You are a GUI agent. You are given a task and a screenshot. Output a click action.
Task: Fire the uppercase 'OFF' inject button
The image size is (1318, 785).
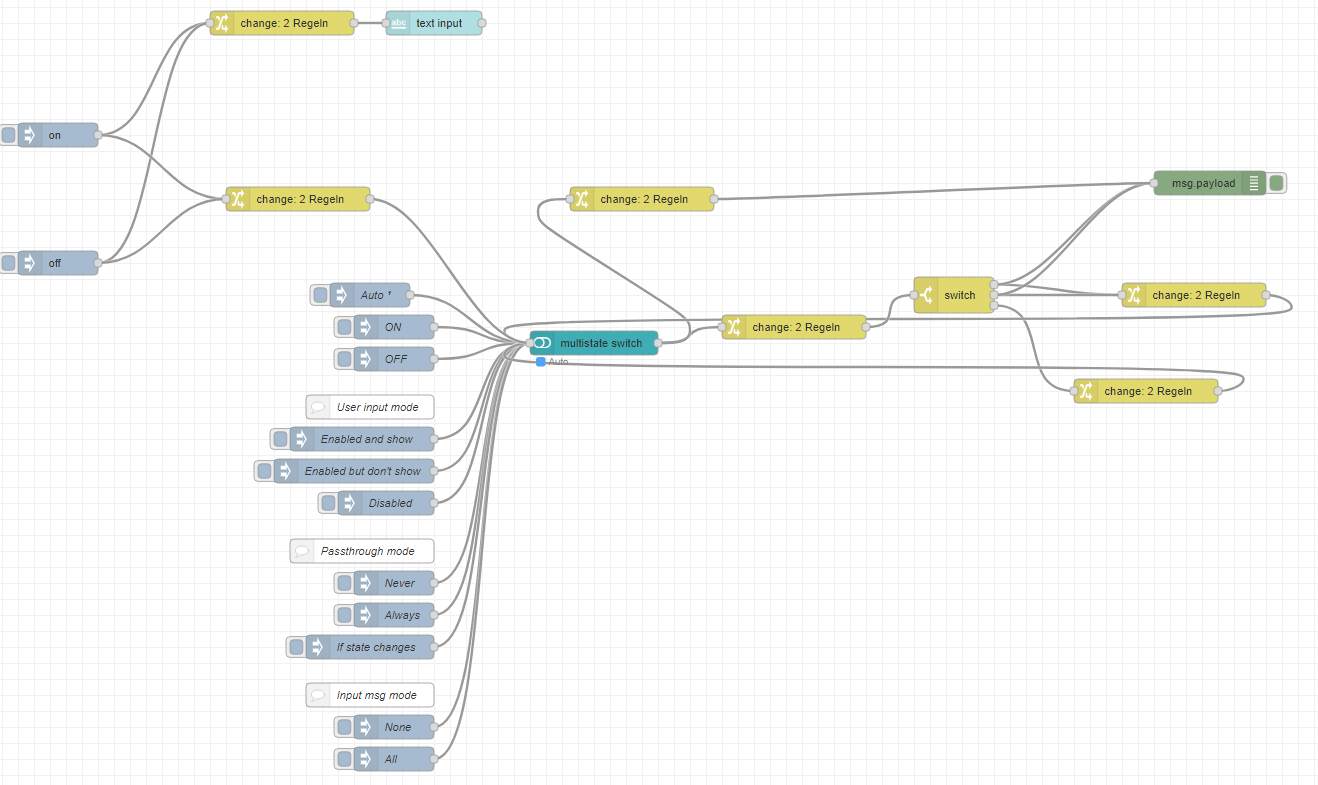[344, 359]
